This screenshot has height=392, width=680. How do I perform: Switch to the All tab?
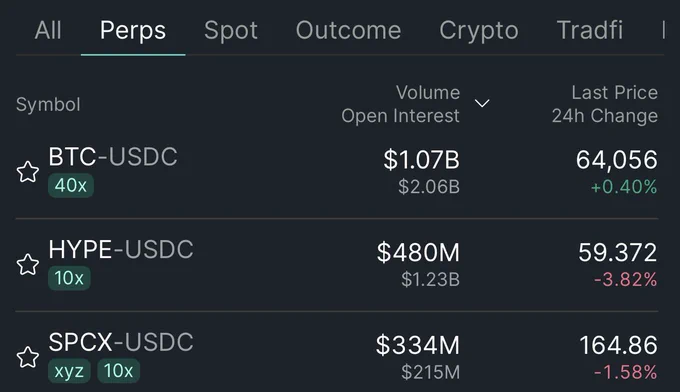[48, 30]
